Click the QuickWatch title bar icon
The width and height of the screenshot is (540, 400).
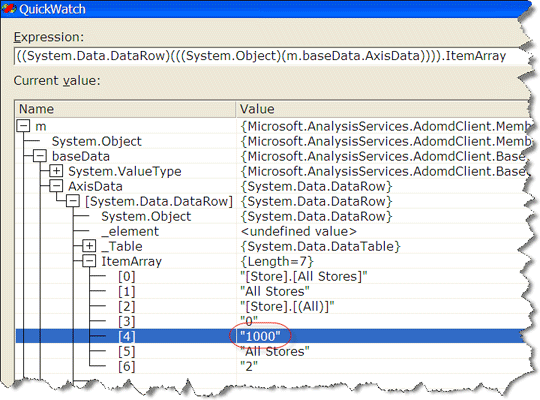9,9
